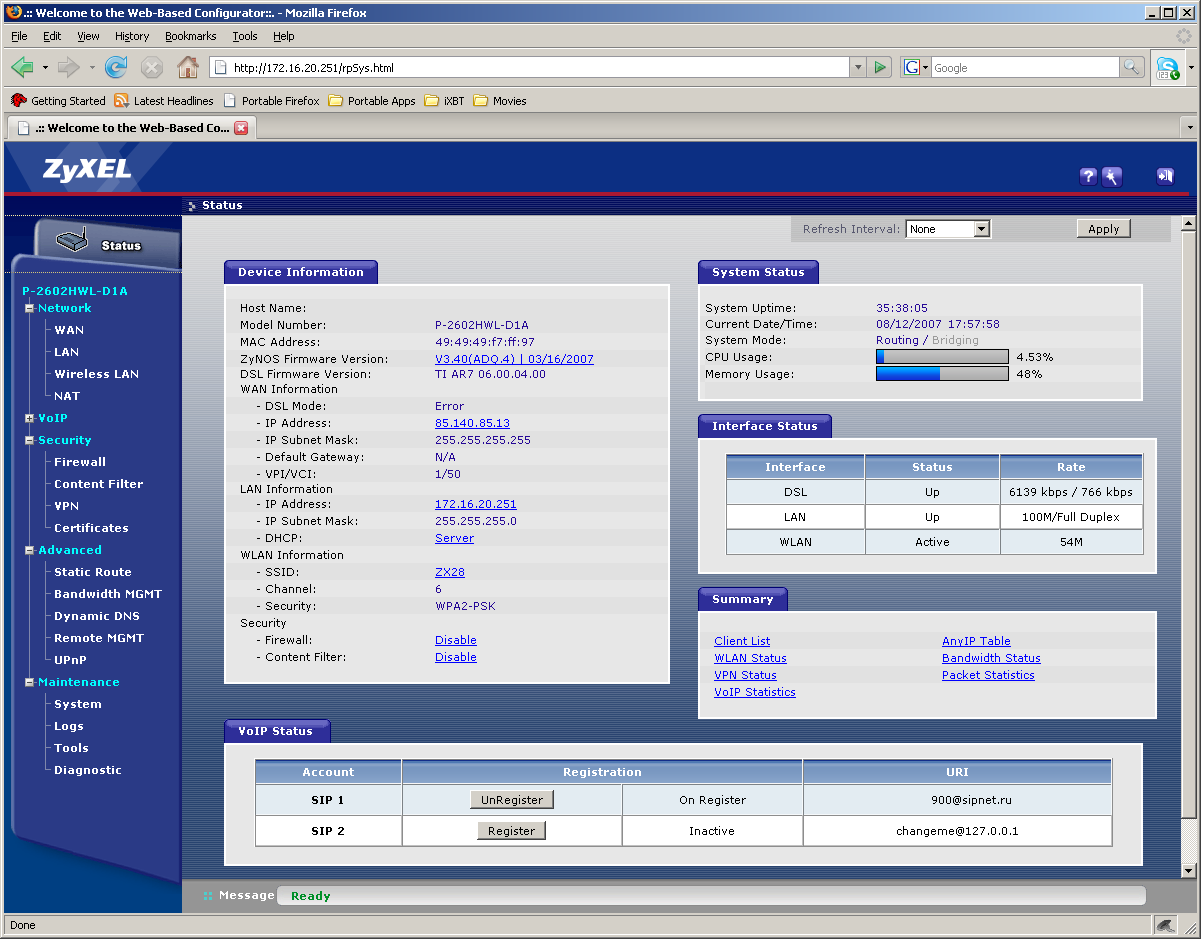
Task: Click the search magnifier icon
Action: click(x=1132, y=68)
